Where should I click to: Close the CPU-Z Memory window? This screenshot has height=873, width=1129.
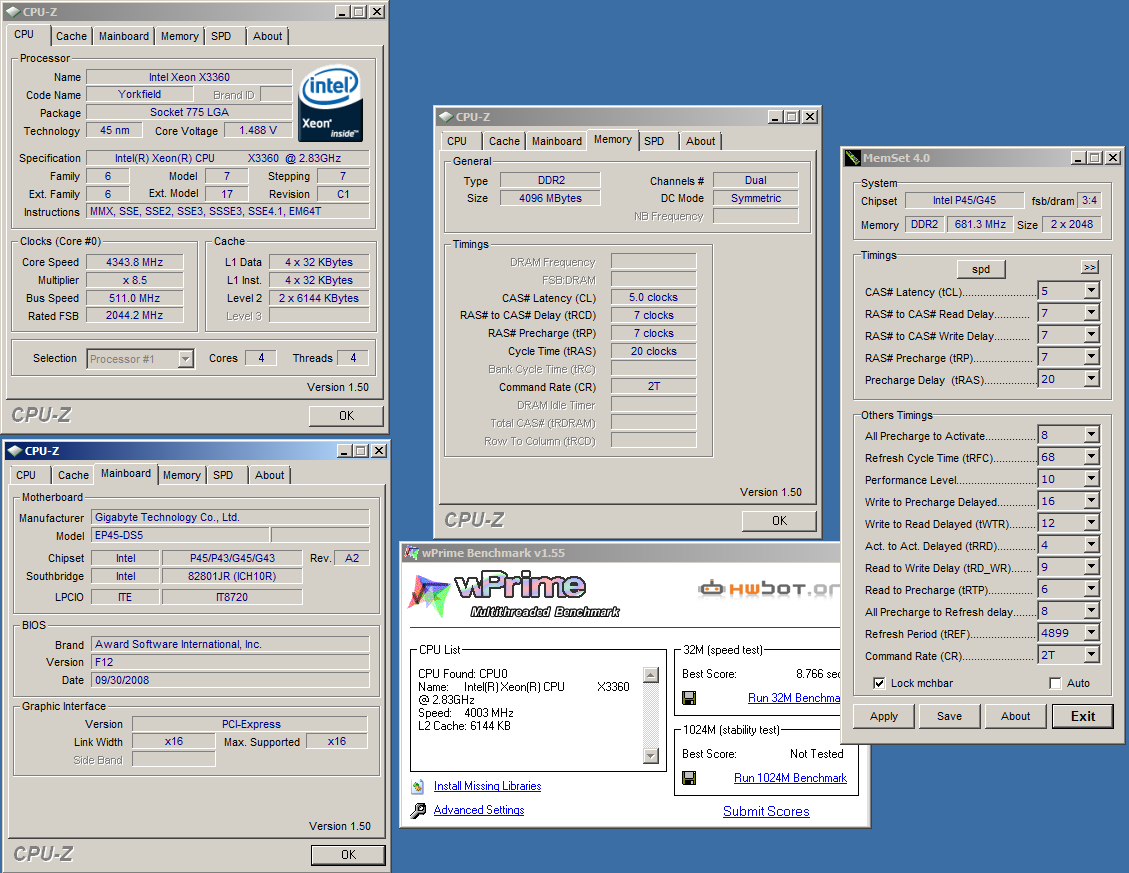(x=810, y=117)
